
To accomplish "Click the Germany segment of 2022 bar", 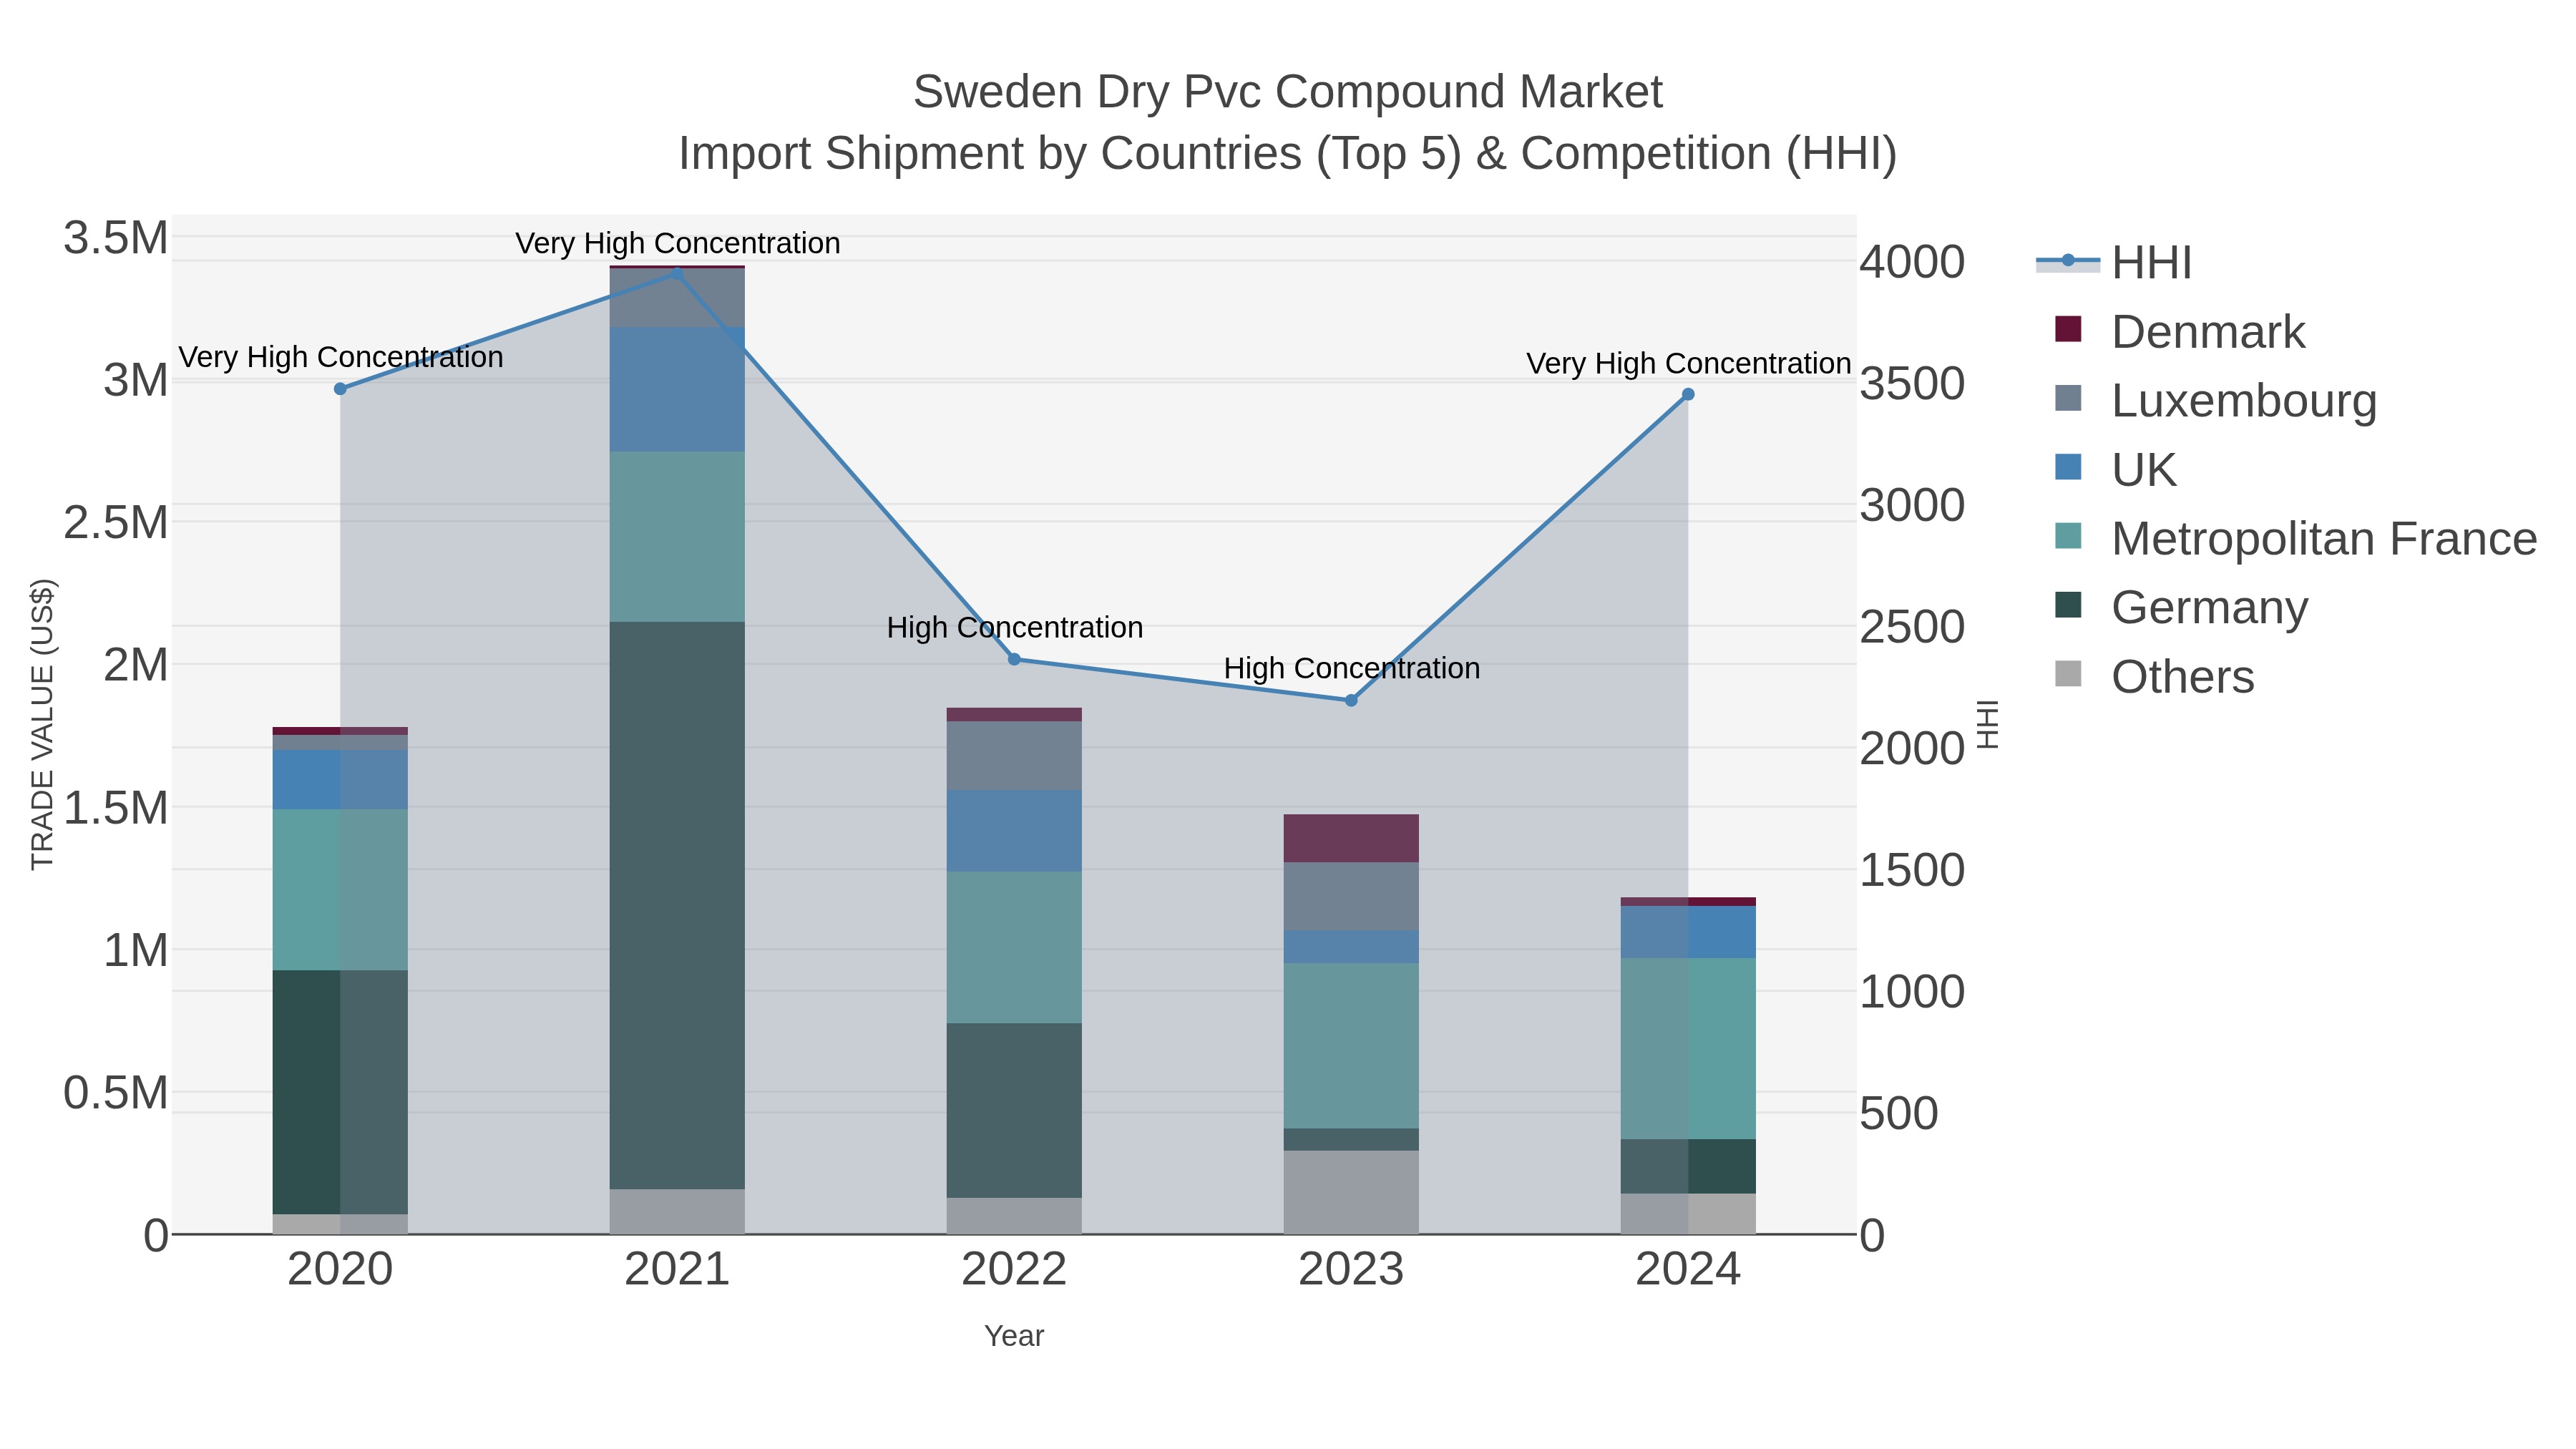I will point(1014,1110).
